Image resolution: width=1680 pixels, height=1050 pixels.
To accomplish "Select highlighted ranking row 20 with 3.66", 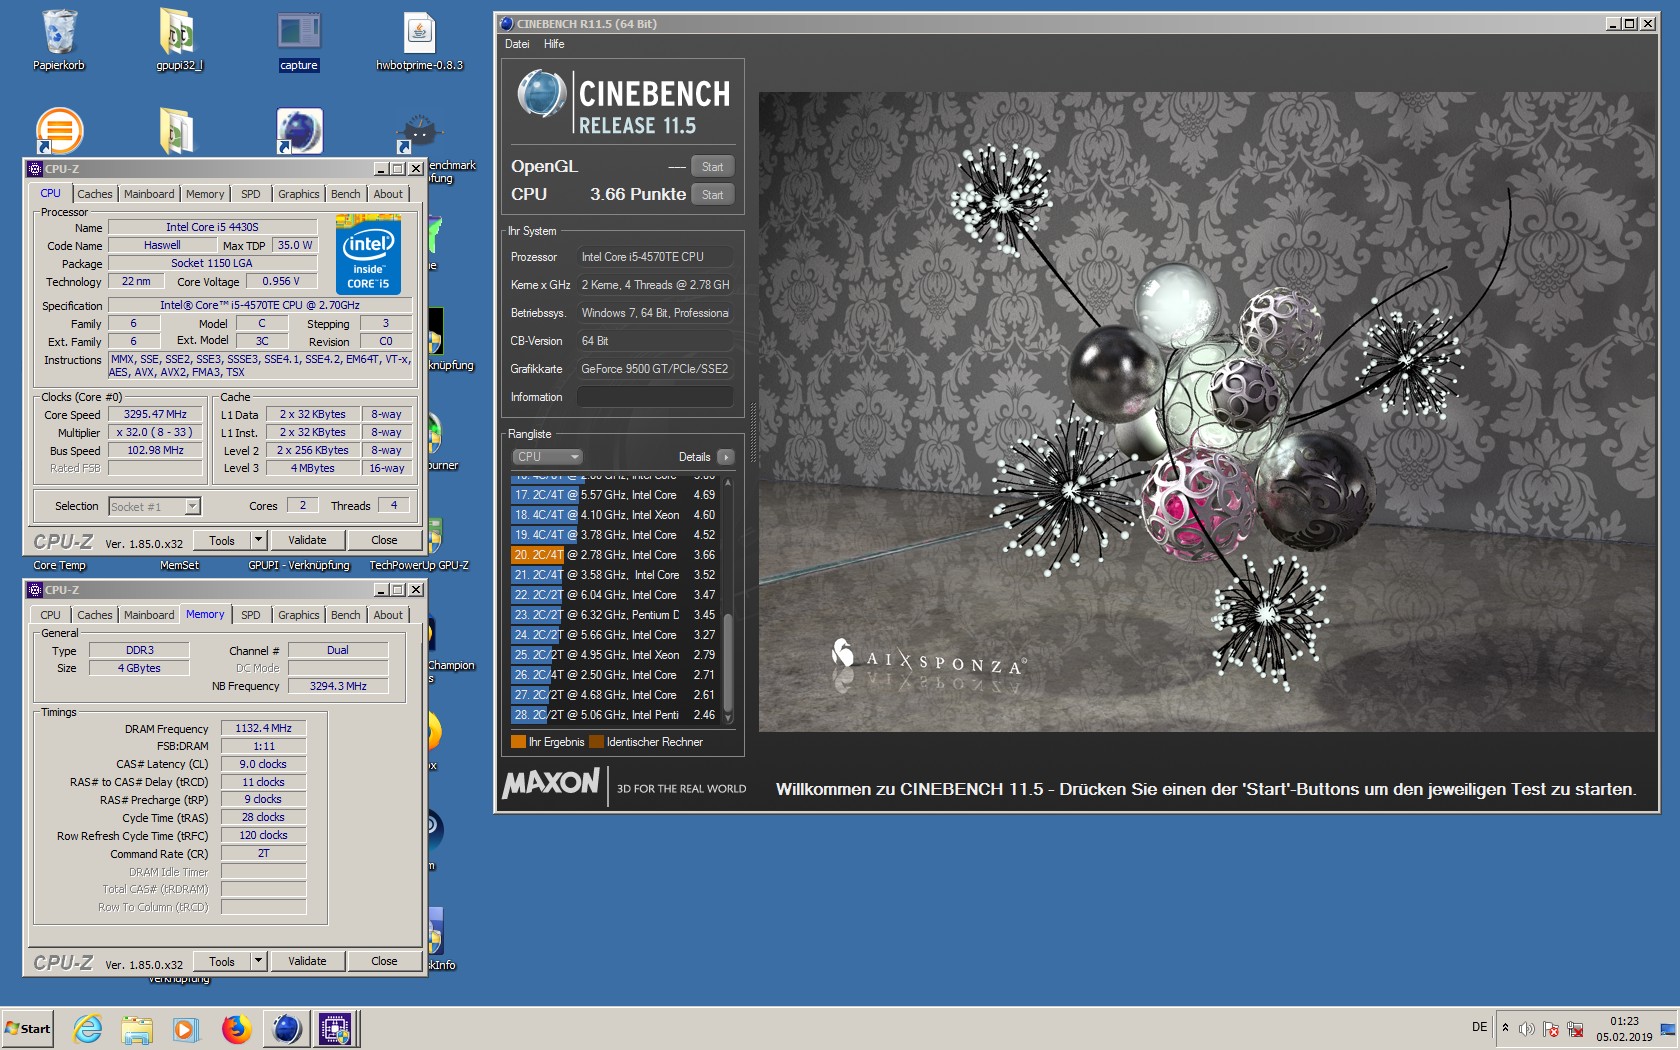I will (x=616, y=555).
